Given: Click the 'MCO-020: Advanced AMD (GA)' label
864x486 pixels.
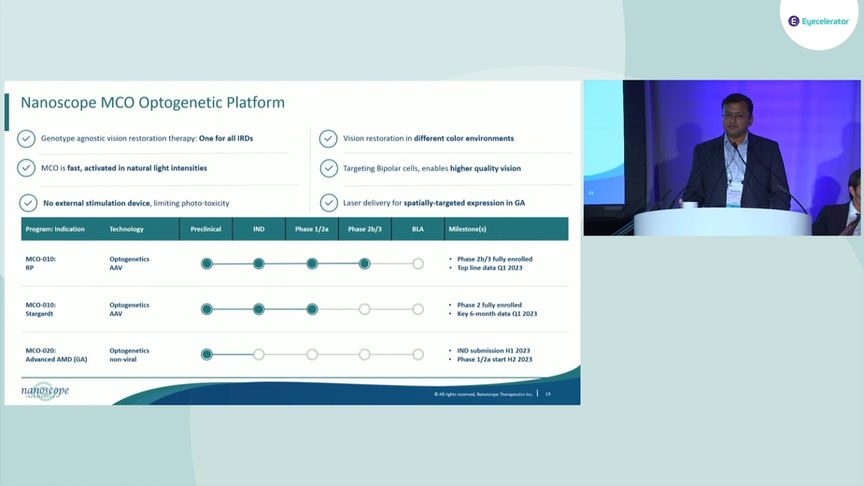Looking at the screenshot, I should (x=56, y=355).
